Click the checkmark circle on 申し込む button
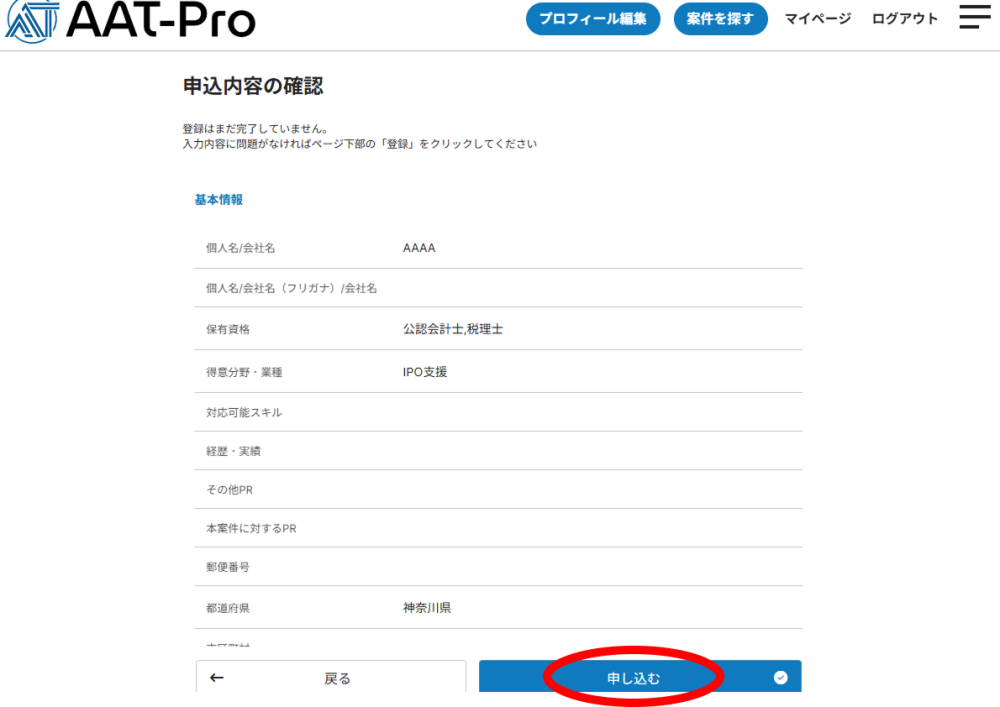The image size is (1000, 707). (x=780, y=677)
